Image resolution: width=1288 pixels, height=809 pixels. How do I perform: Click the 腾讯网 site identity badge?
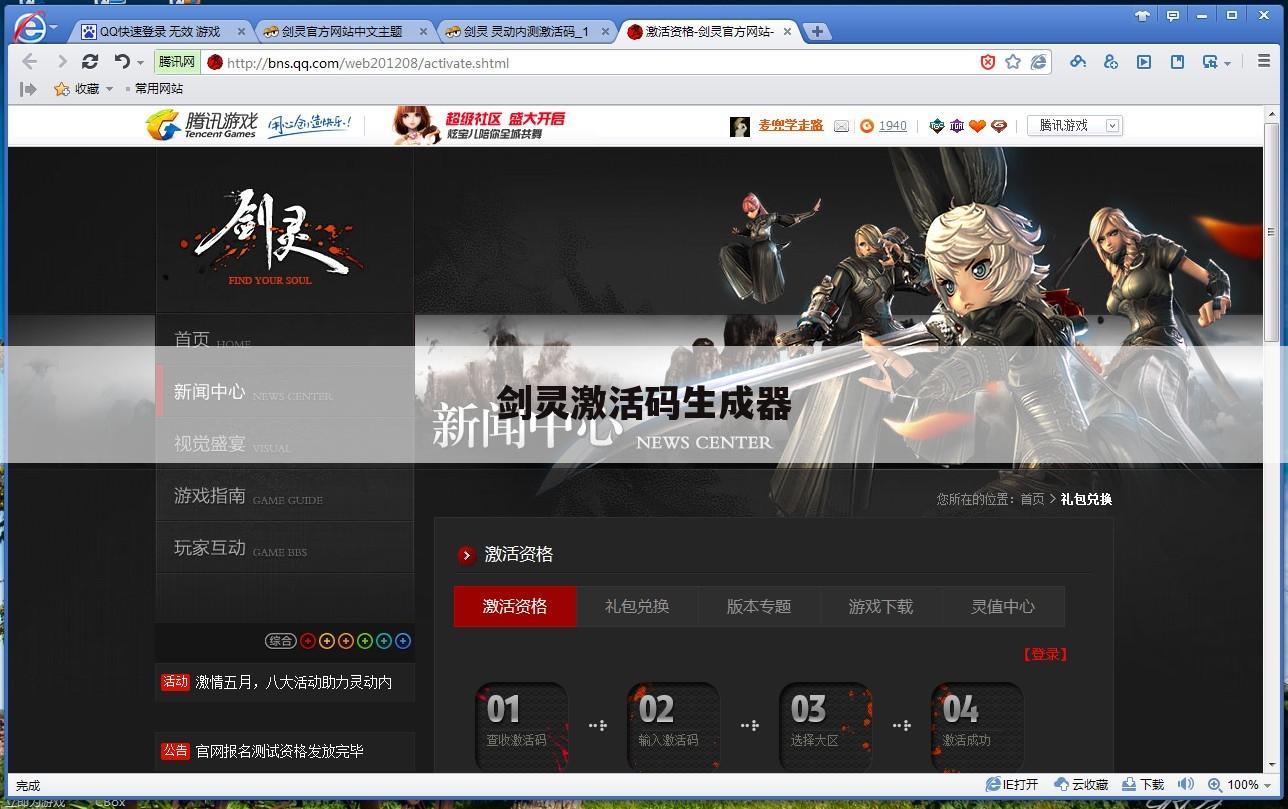point(176,62)
